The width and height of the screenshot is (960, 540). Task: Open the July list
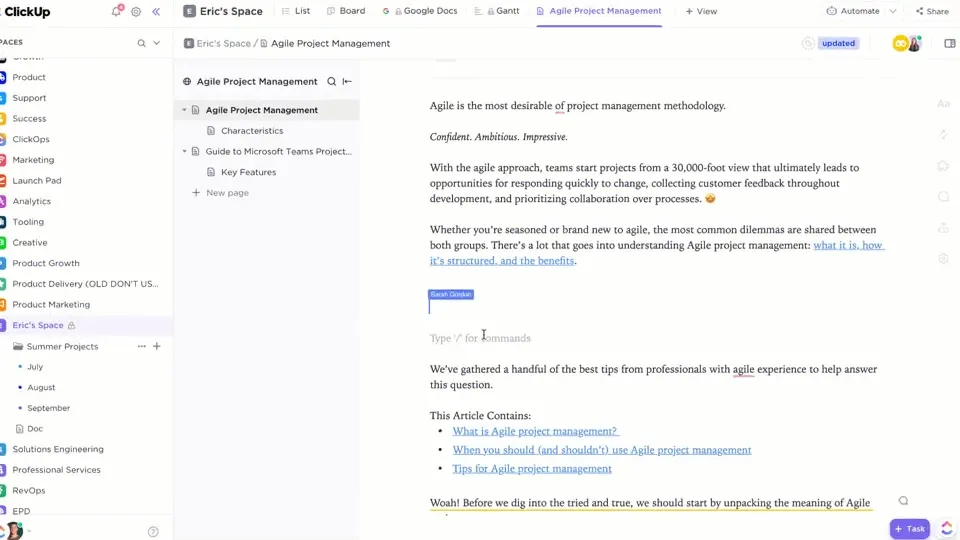click(x=35, y=367)
